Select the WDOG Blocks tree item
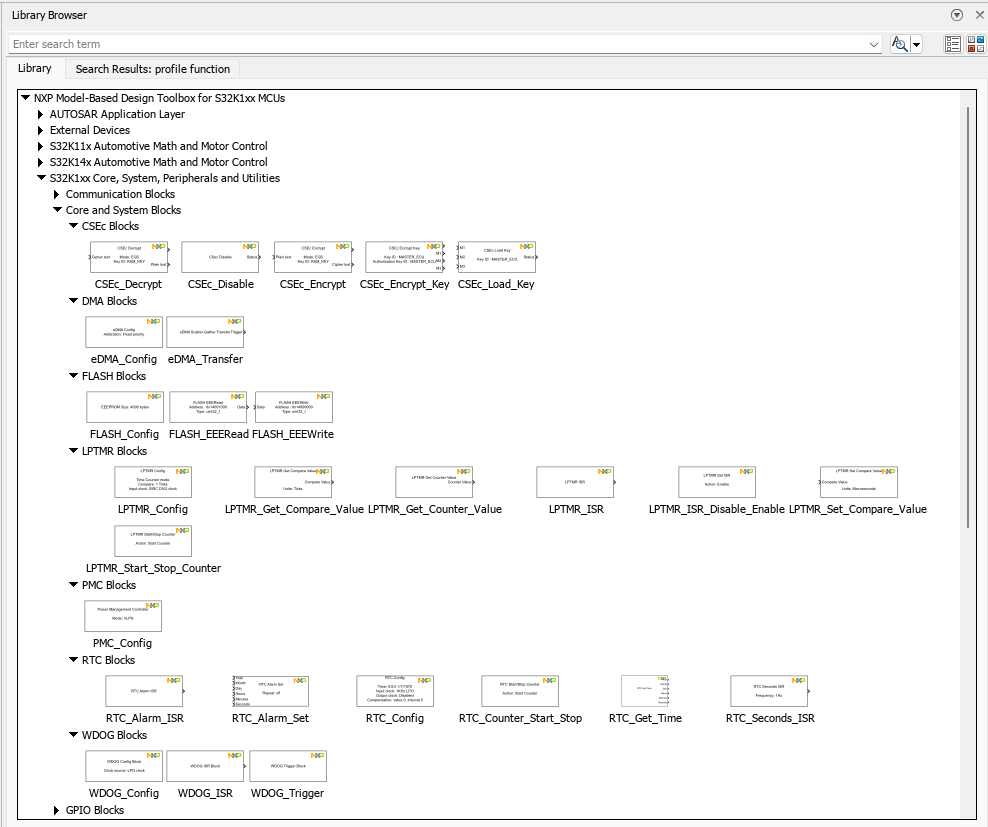 (x=114, y=735)
